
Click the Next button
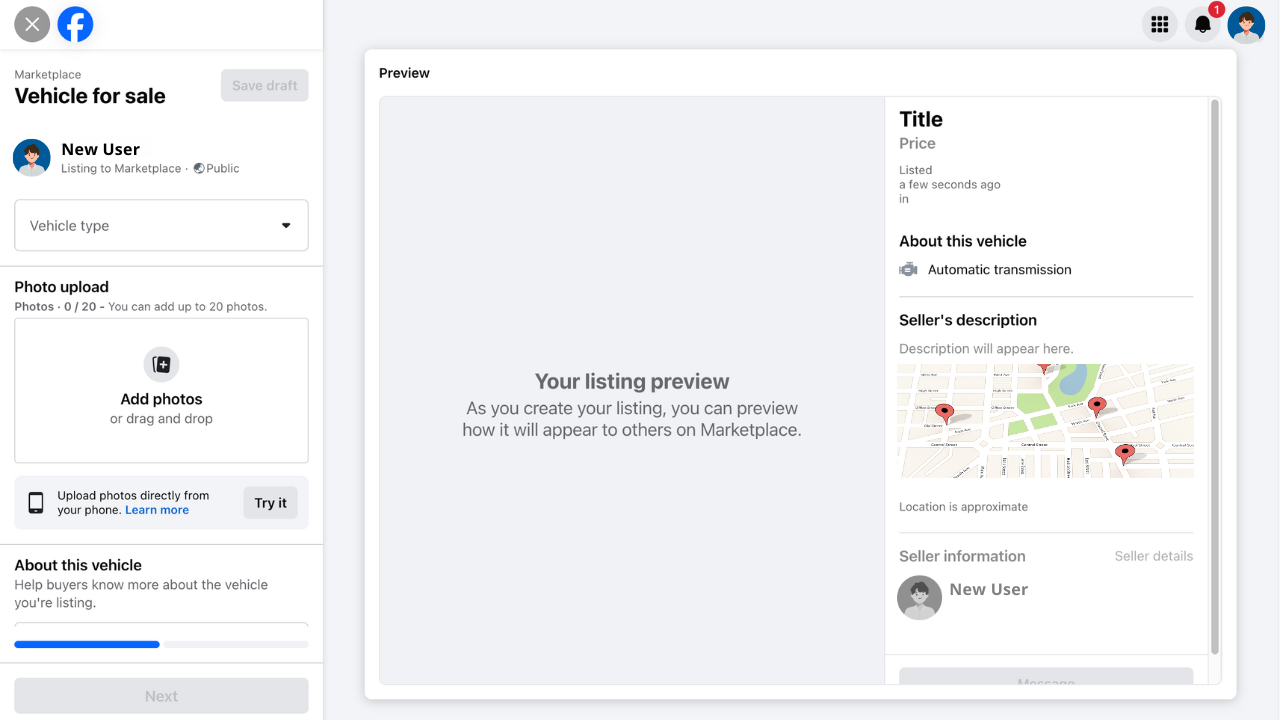161,696
